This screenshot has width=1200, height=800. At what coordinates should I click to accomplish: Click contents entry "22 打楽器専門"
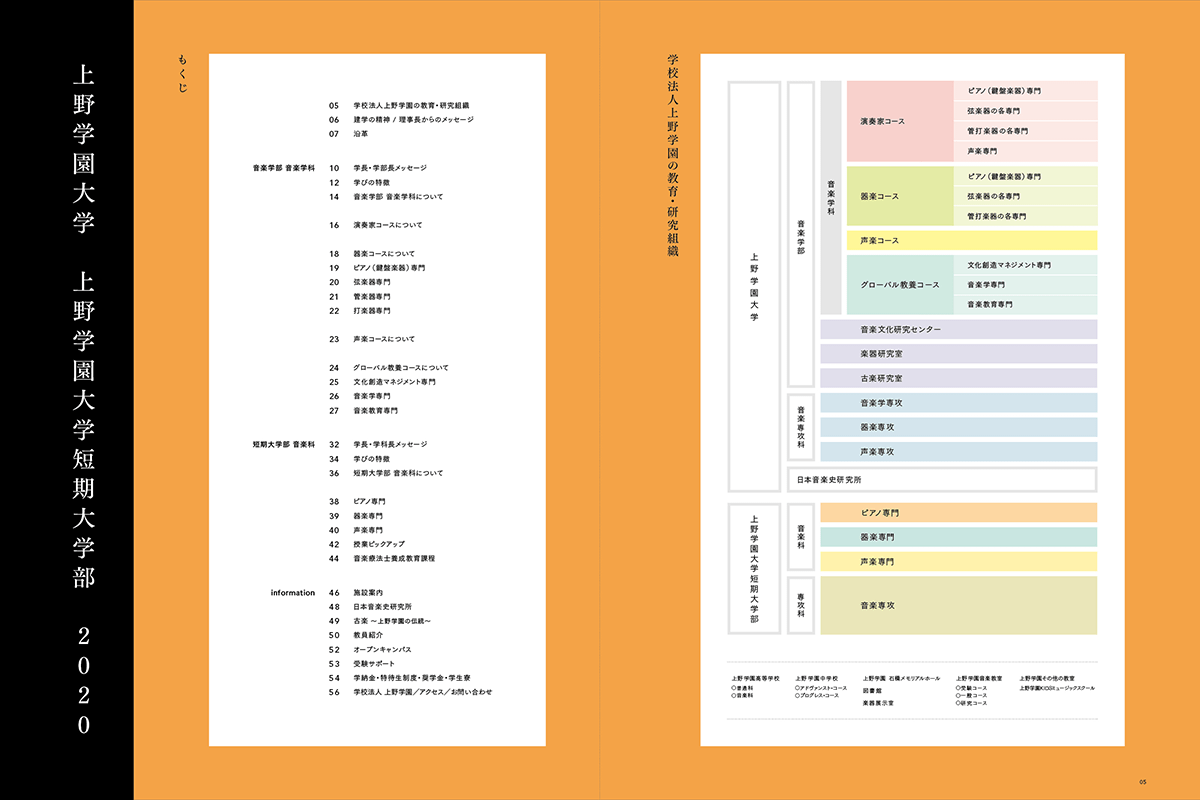[359, 311]
